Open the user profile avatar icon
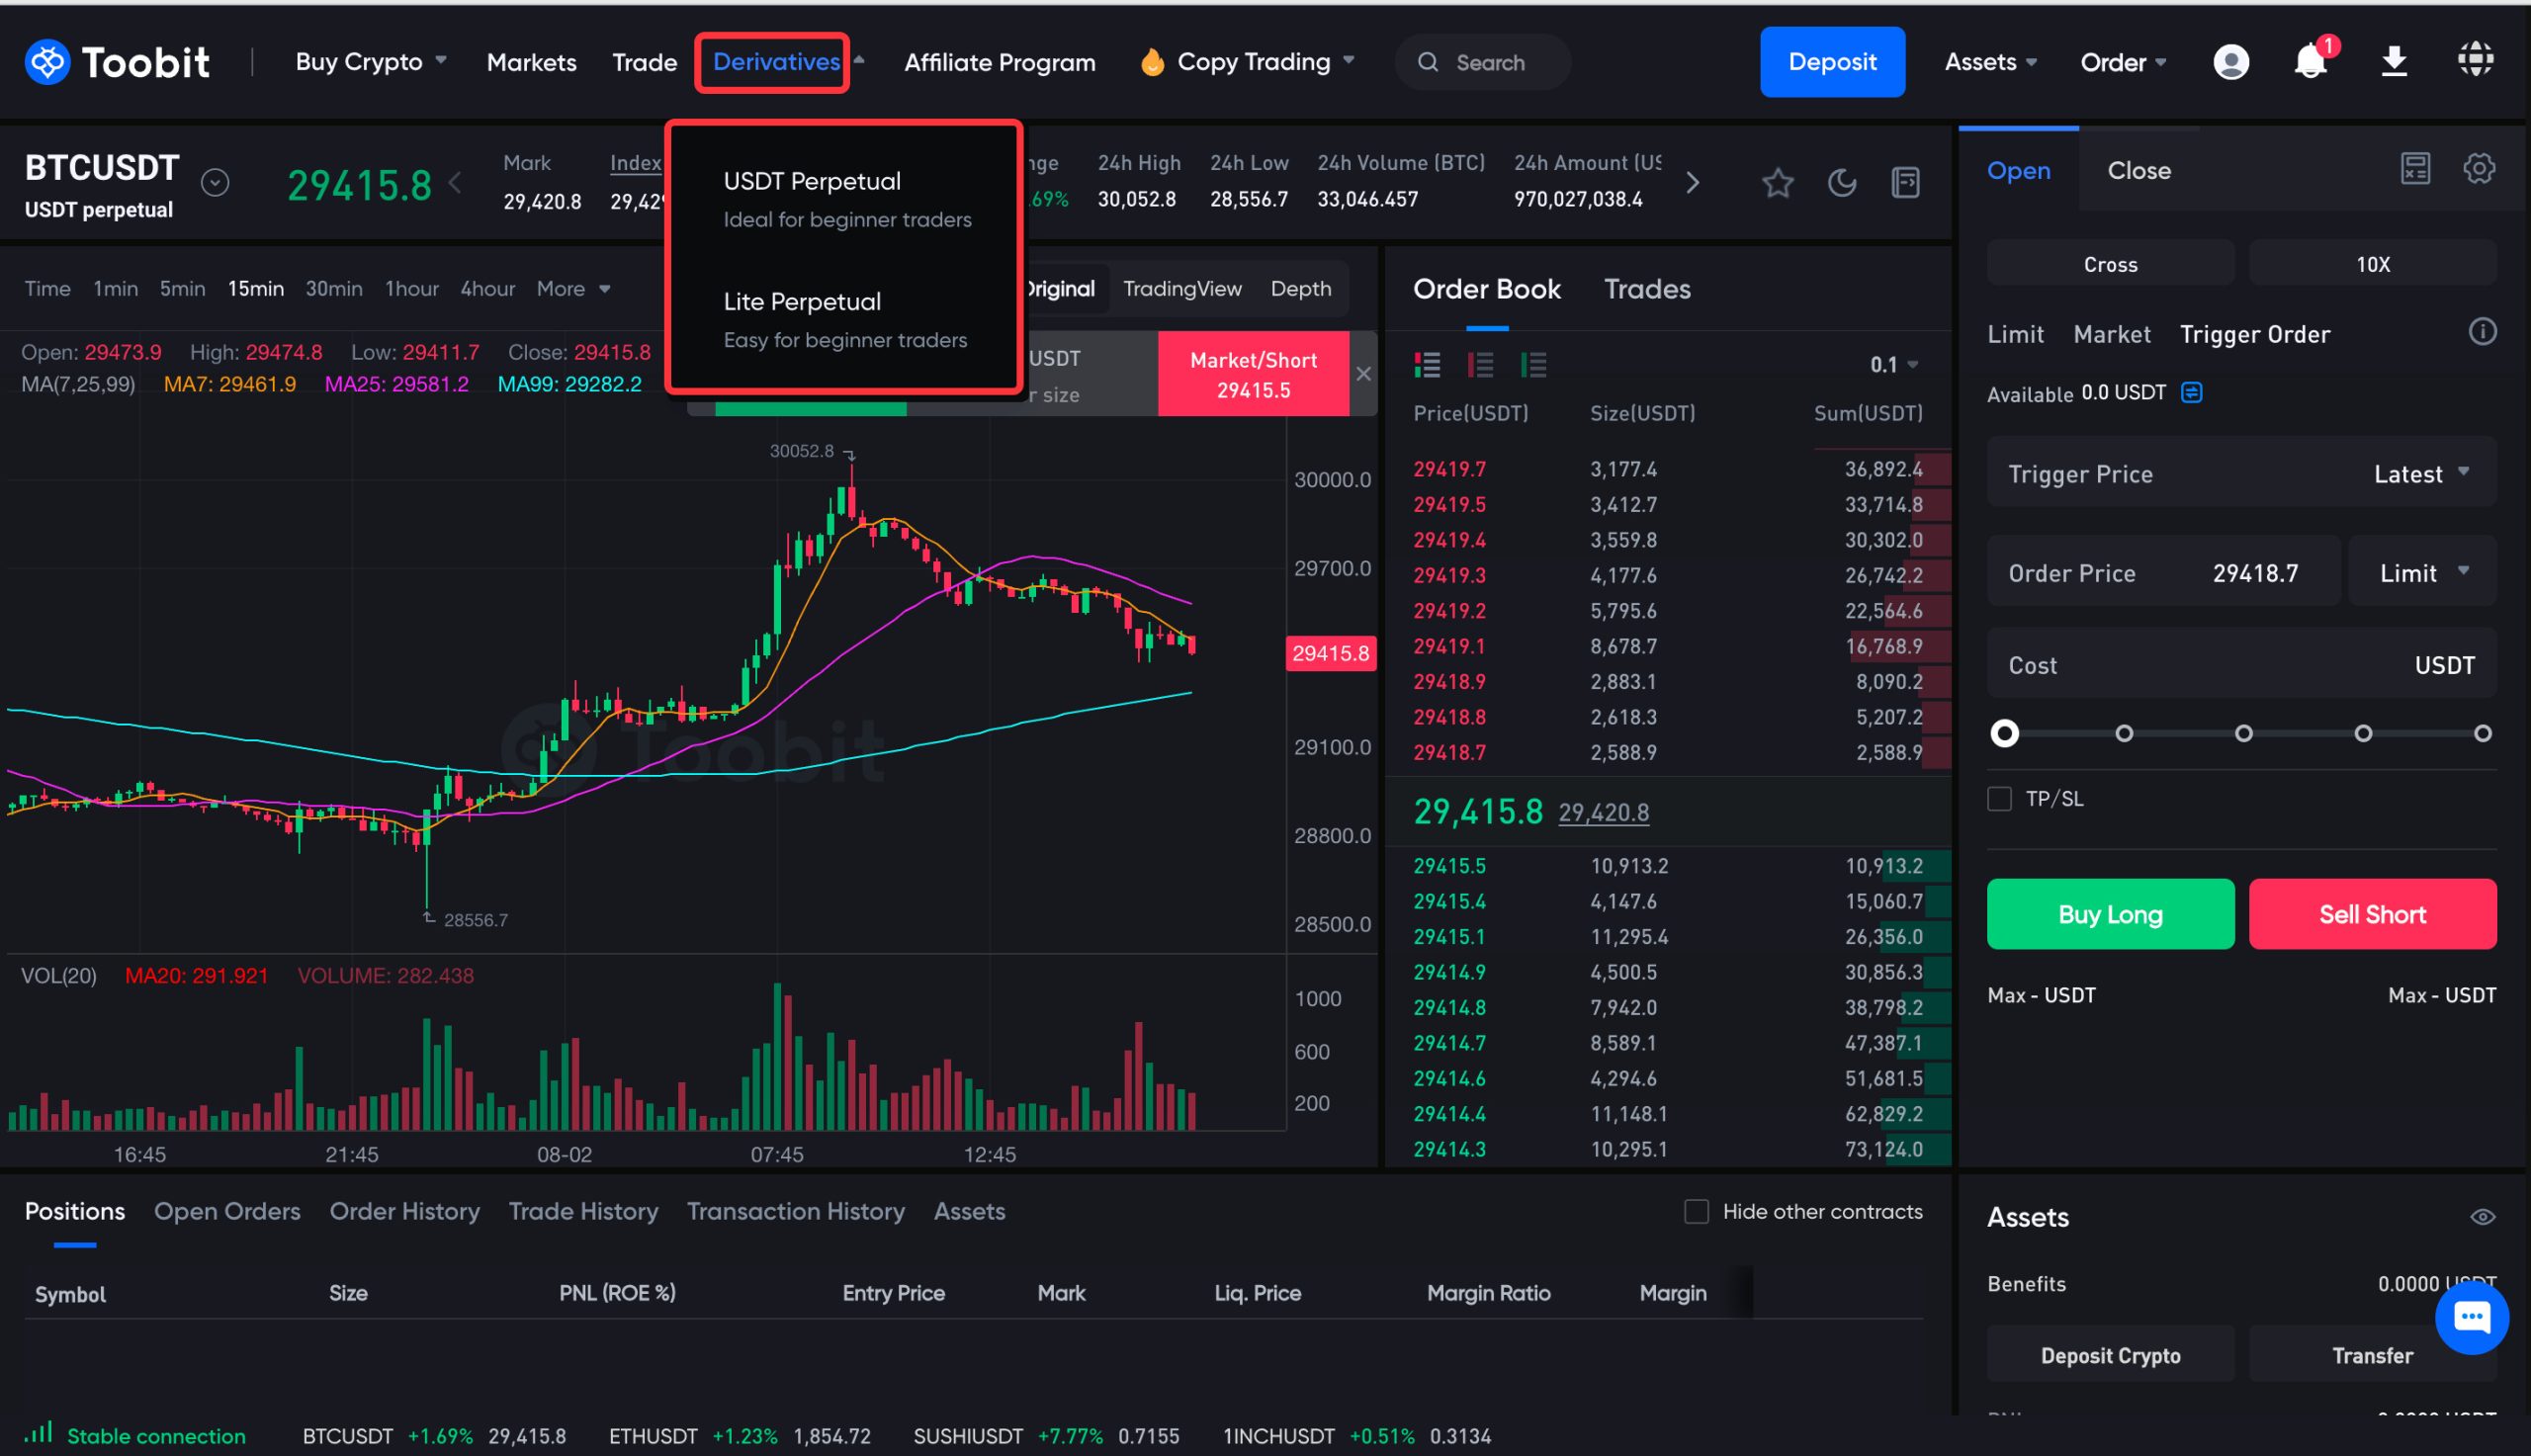The height and width of the screenshot is (1456, 2531). pyautogui.click(x=2231, y=62)
